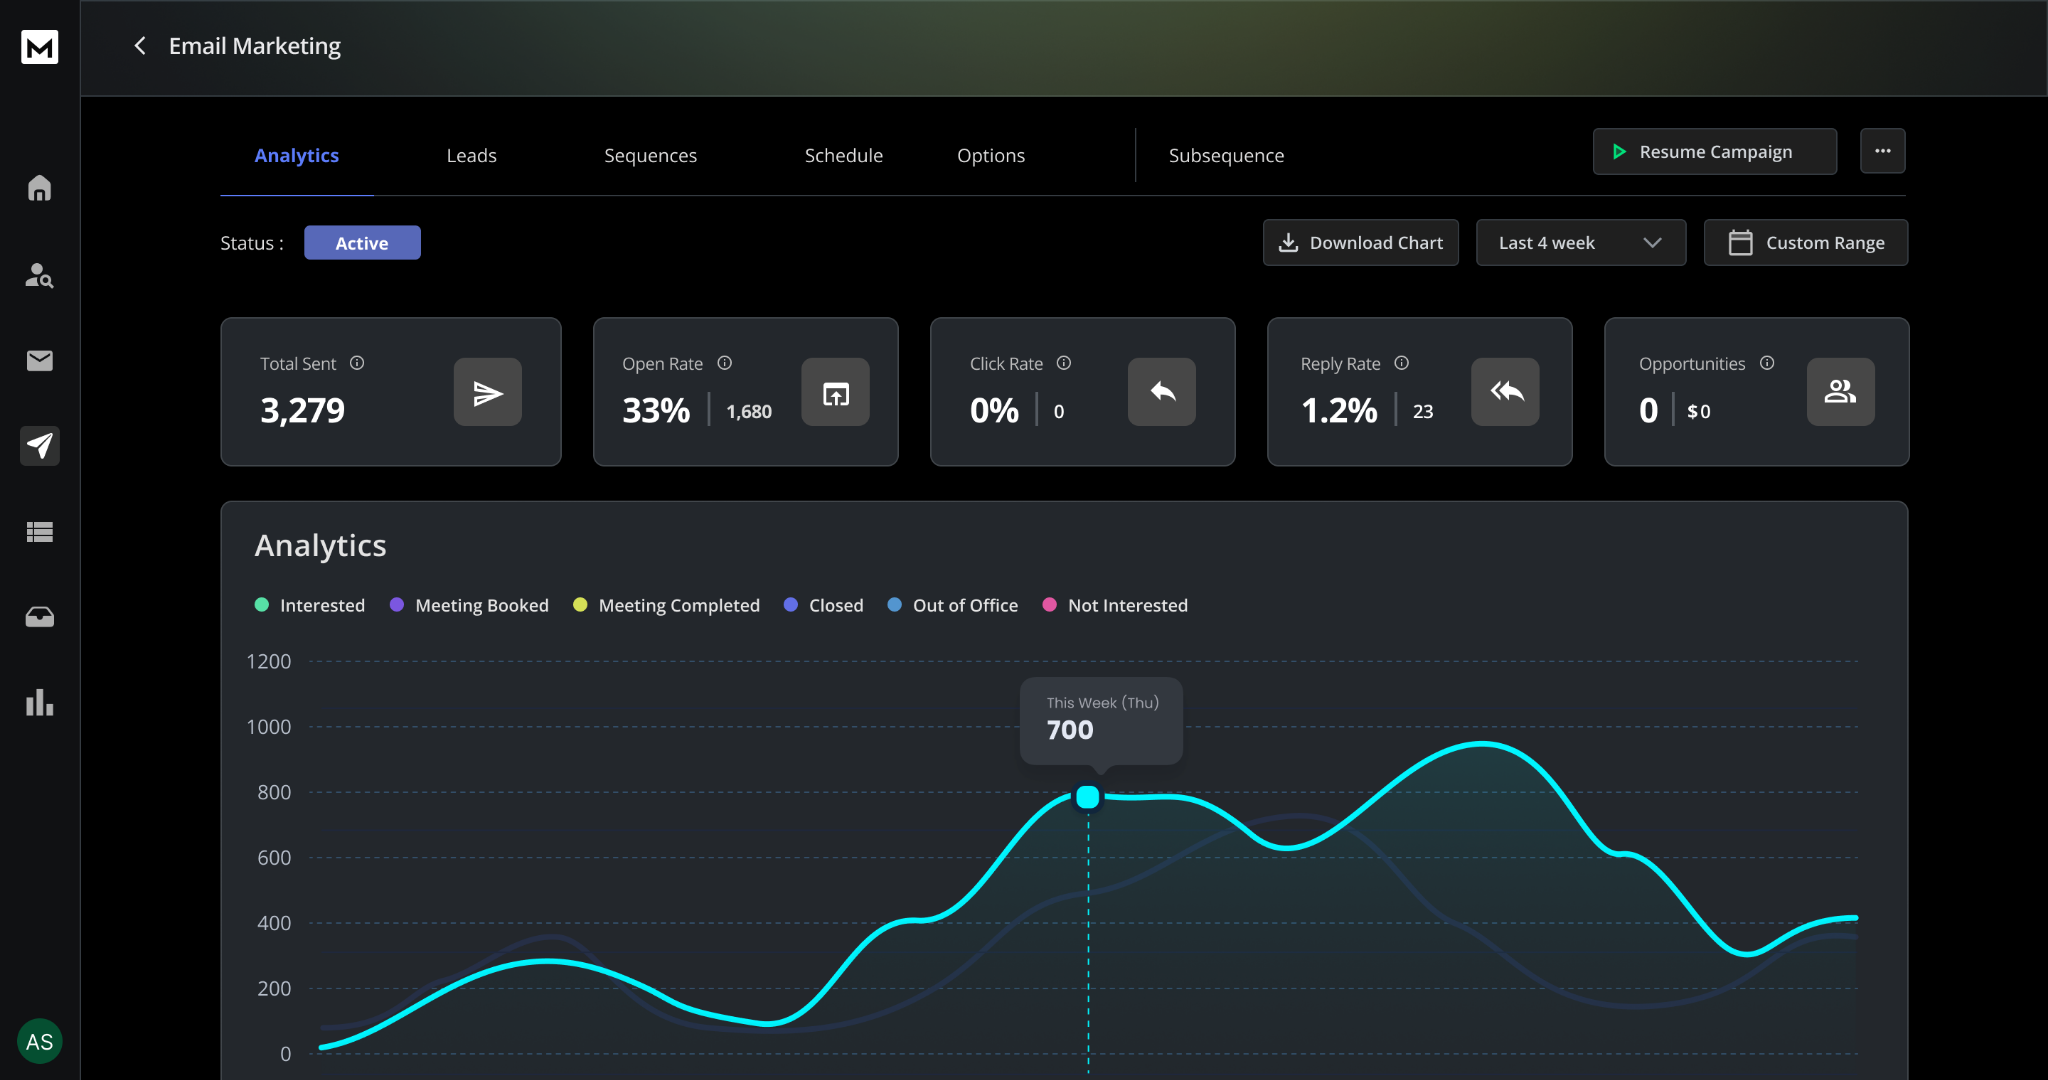Open the three-dots more options menu
This screenshot has height=1080, width=2048.
click(x=1882, y=151)
